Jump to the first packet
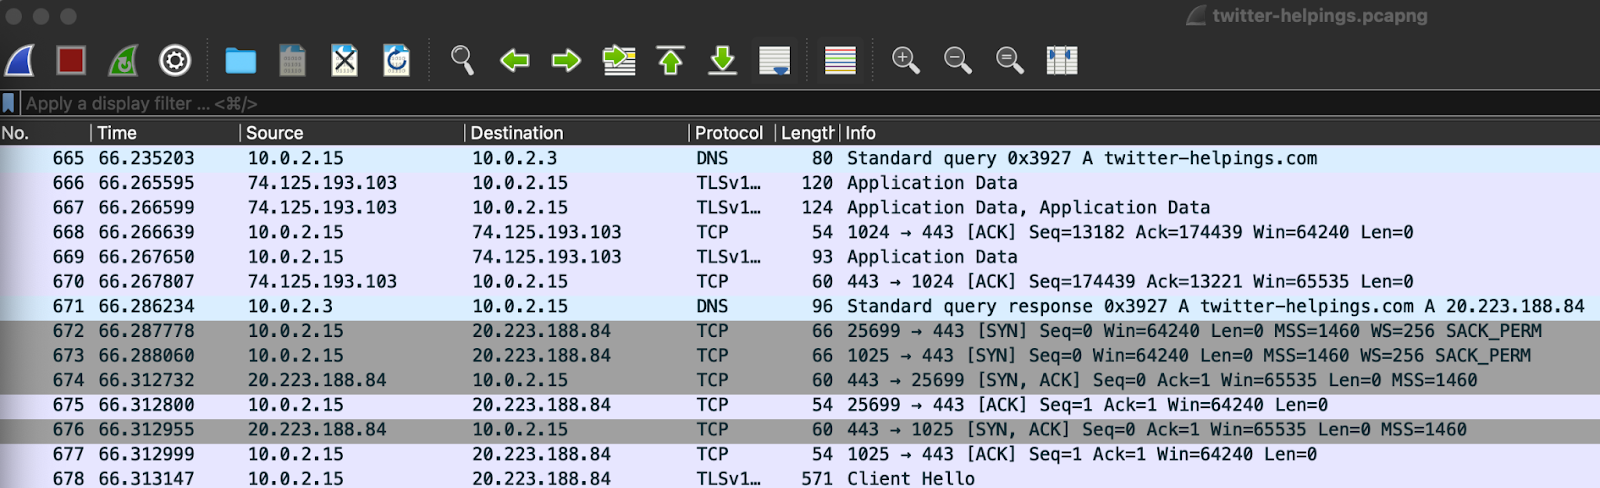1600x488 pixels. tap(670, 61)
